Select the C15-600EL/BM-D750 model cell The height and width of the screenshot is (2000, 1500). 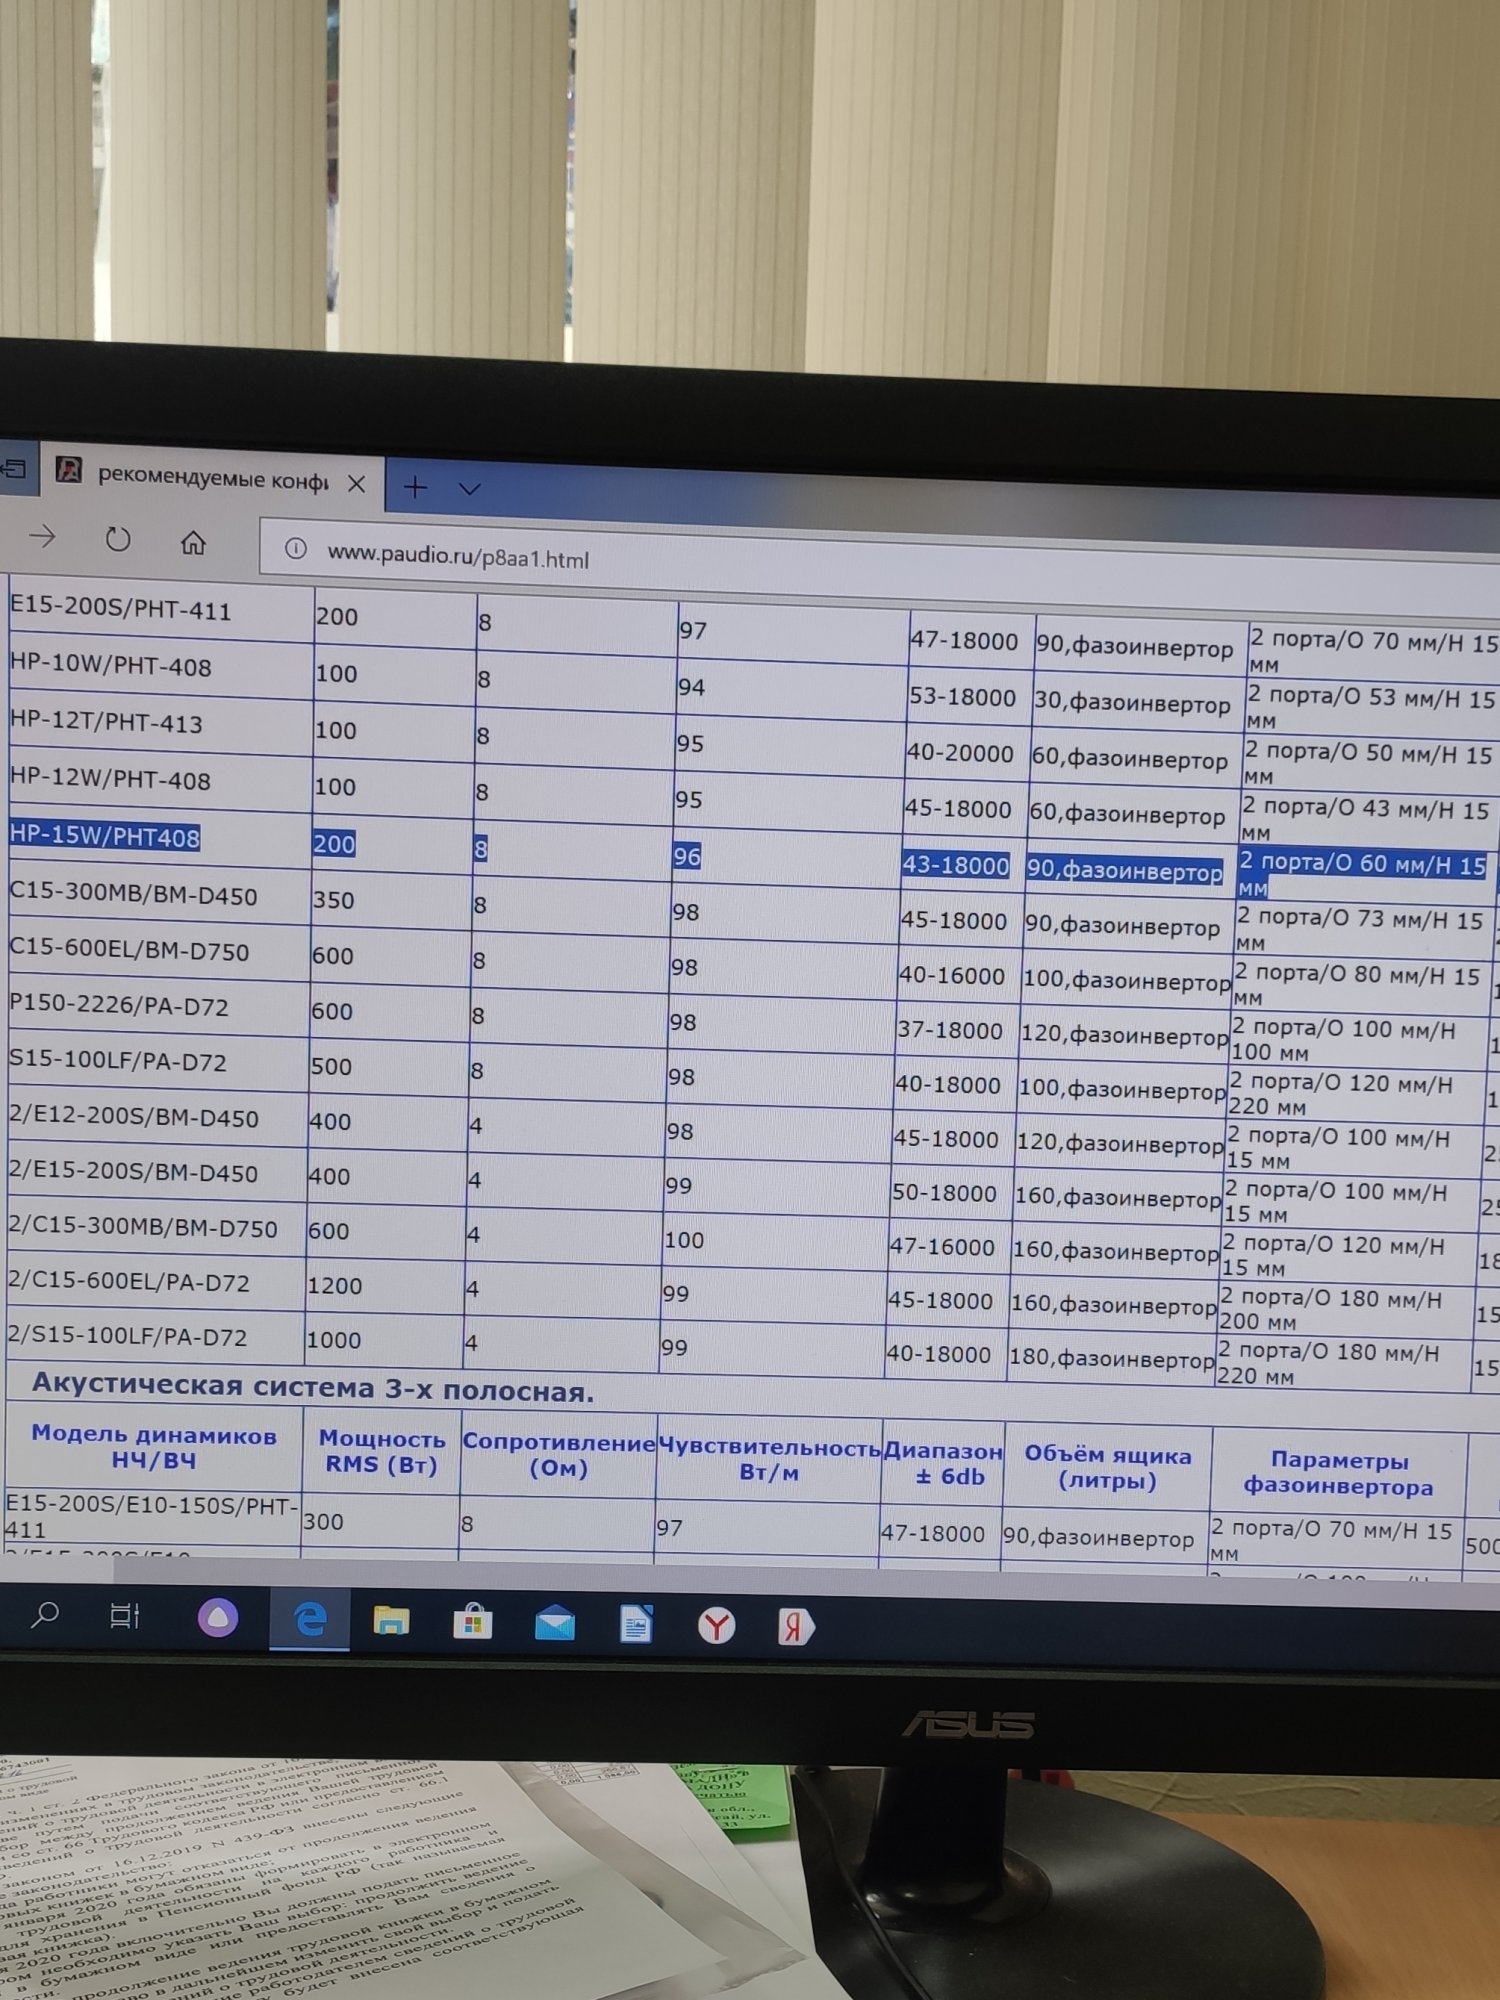pos(158,951)
